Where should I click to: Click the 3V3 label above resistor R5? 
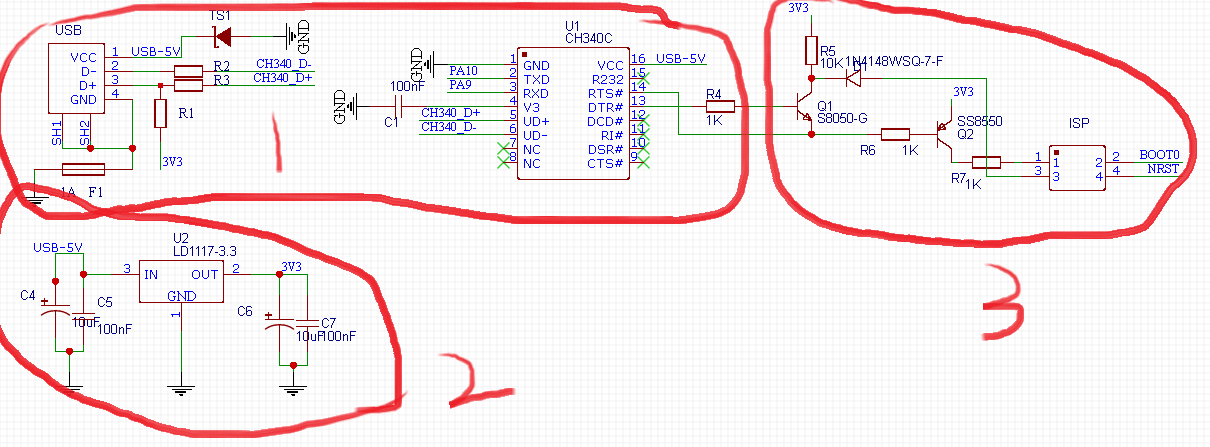pos(798,8)
